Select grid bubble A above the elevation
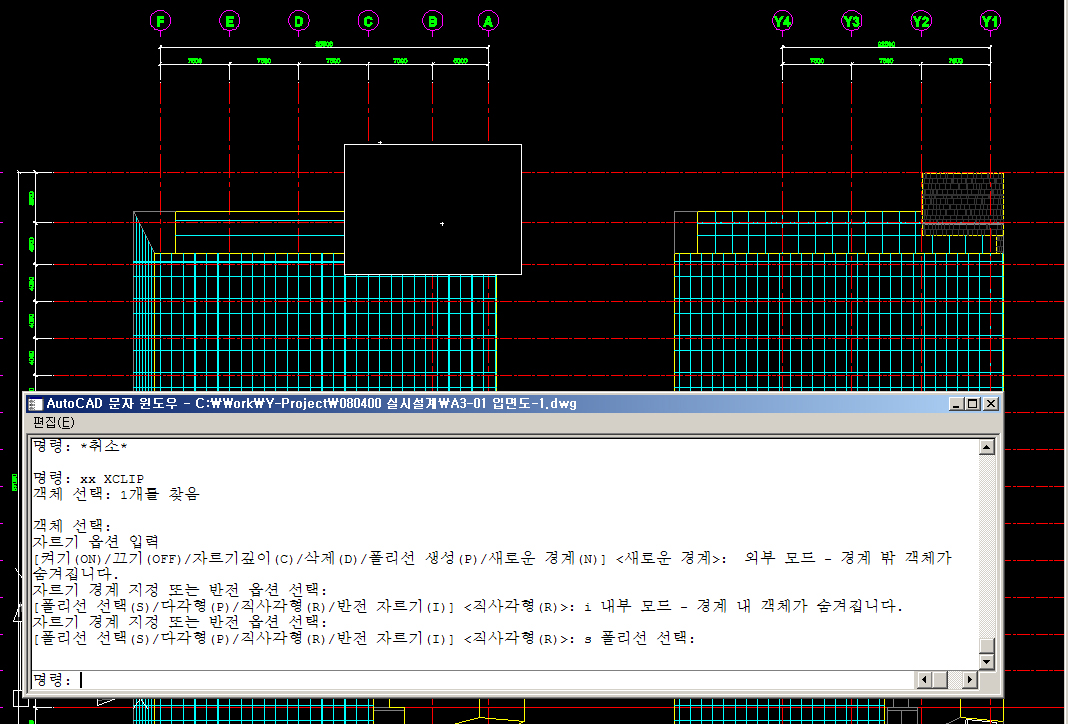This screenshot has width=1068, height=724. (x=488, y=21)
